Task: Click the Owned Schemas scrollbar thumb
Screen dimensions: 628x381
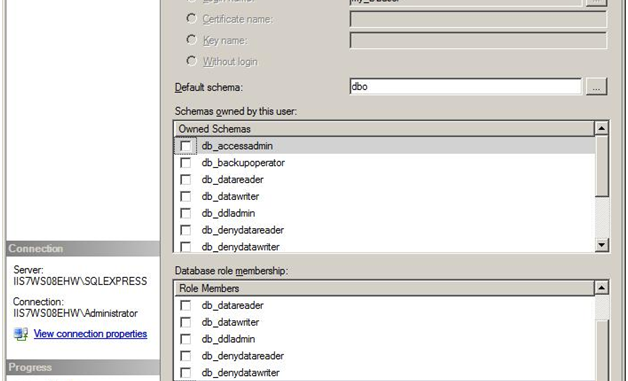Action: pos(602,166)
